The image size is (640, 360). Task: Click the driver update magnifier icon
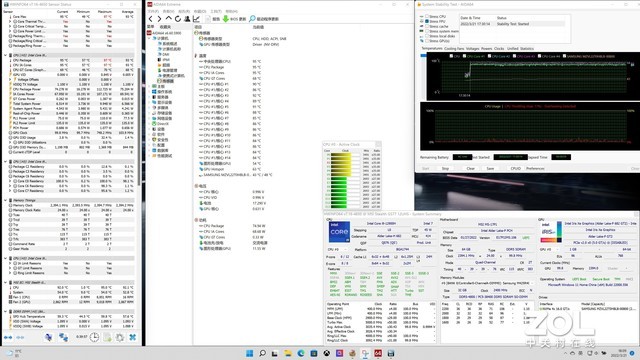click(252, 19)
